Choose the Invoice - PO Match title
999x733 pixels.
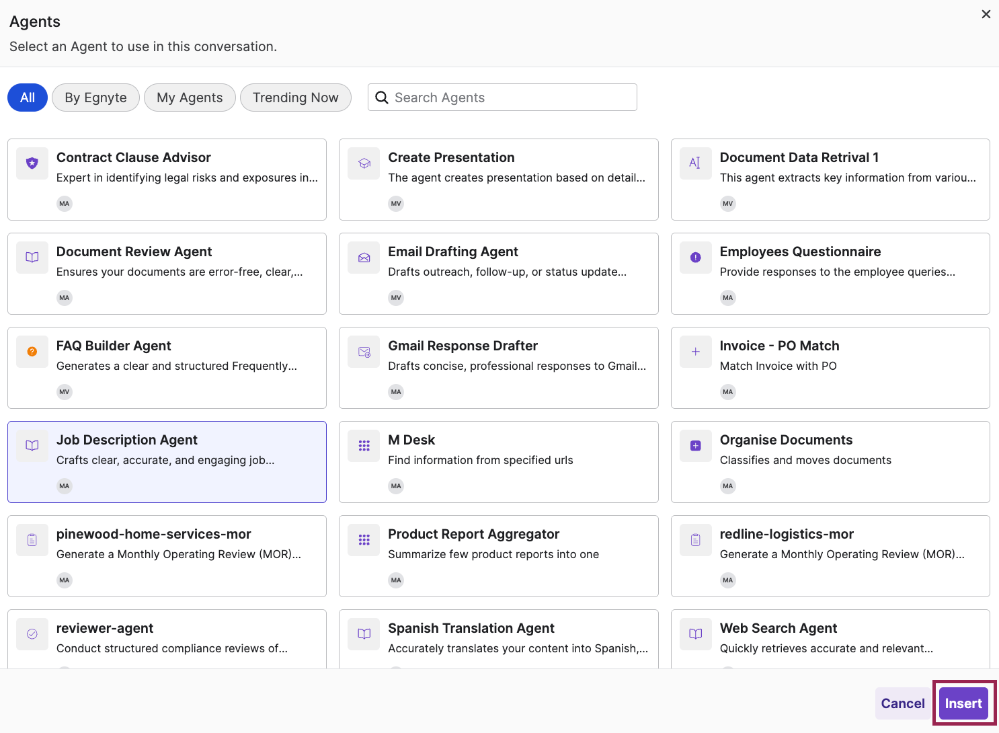tap(779, 345)
